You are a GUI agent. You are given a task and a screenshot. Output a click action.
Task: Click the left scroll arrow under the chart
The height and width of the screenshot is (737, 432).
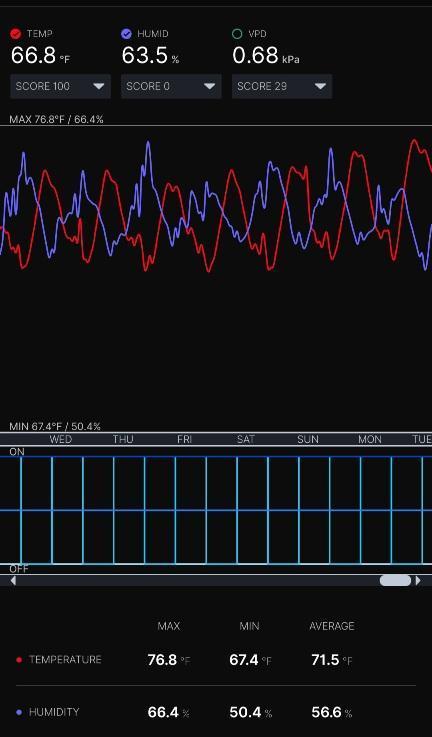(x=13, y=580)
